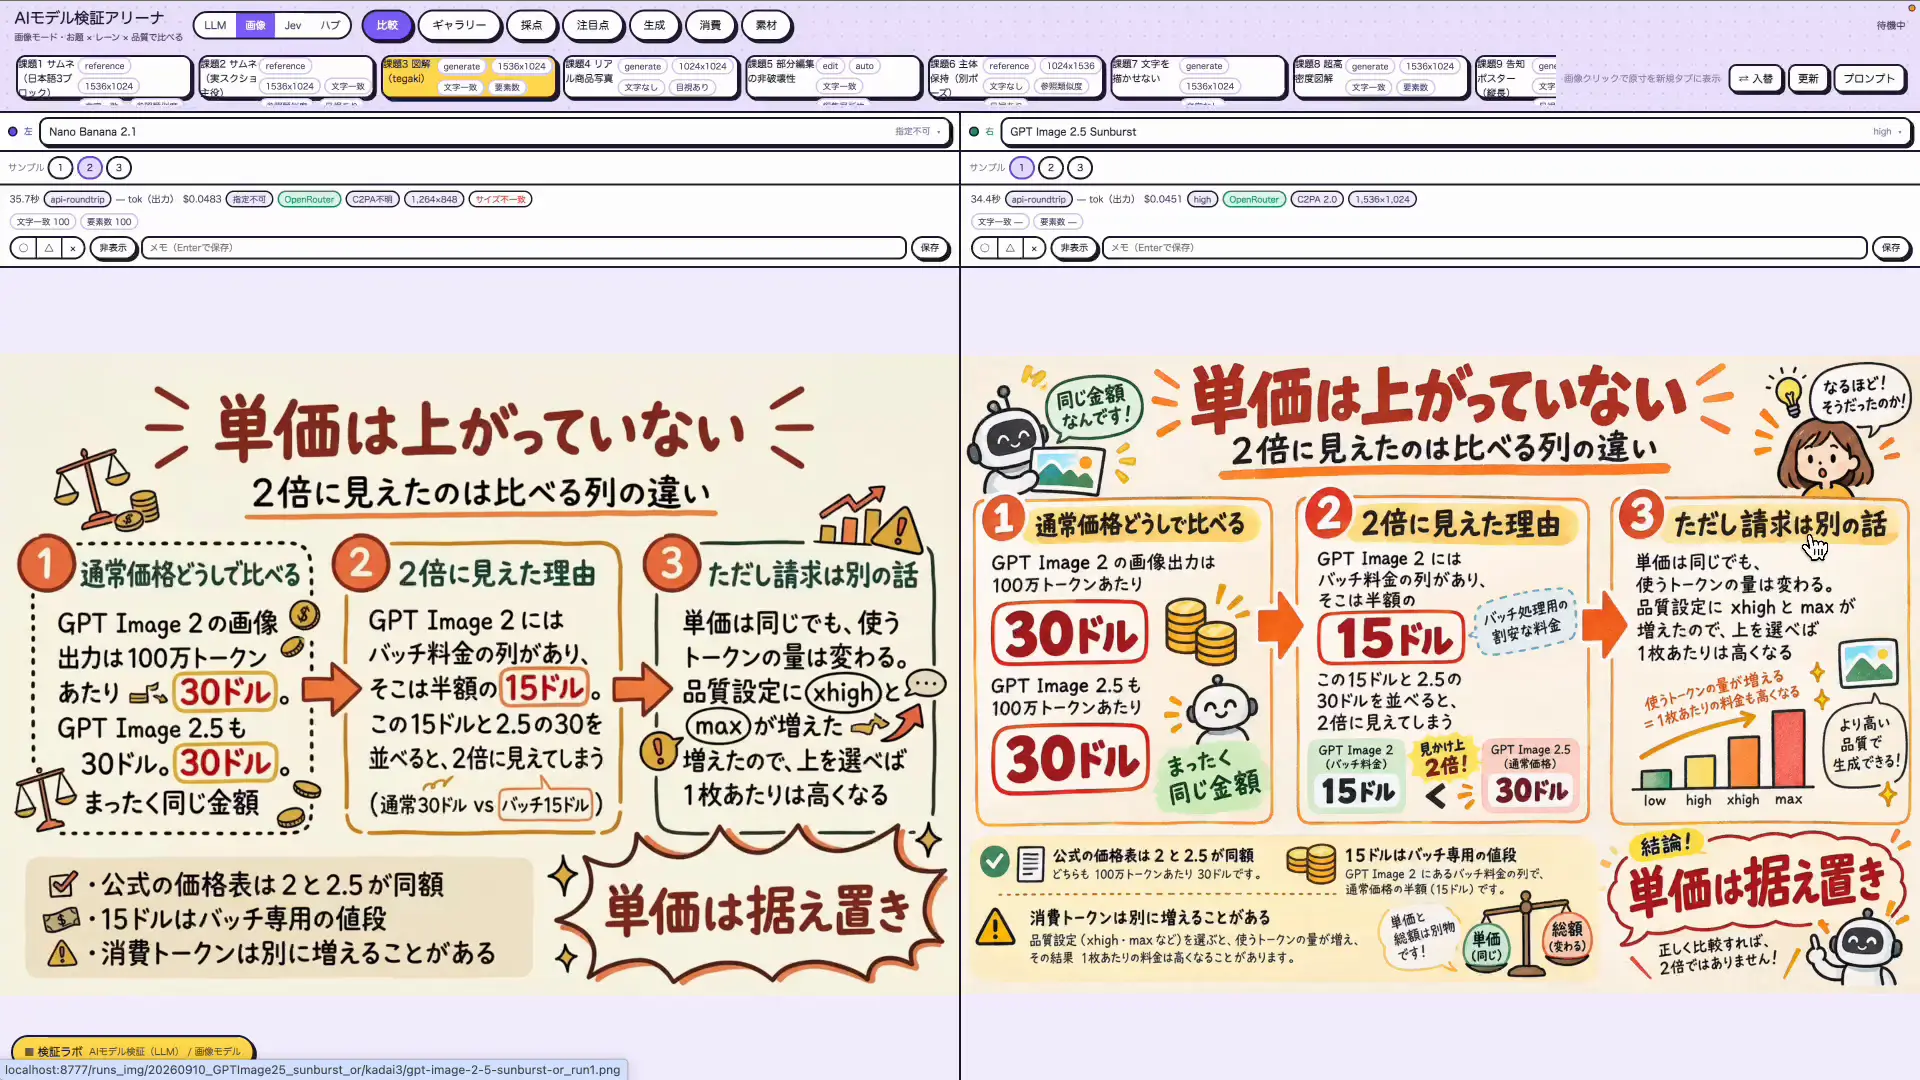The width and height of the screenshot is (1920, 1080).
Task: Save the left memo with 保存
Action: point(930,248)
